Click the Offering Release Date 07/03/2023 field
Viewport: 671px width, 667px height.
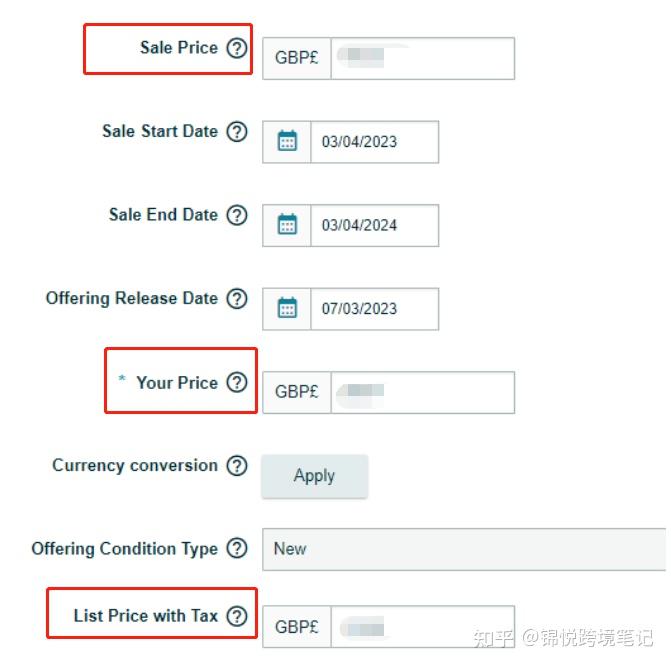click(374, 309)
